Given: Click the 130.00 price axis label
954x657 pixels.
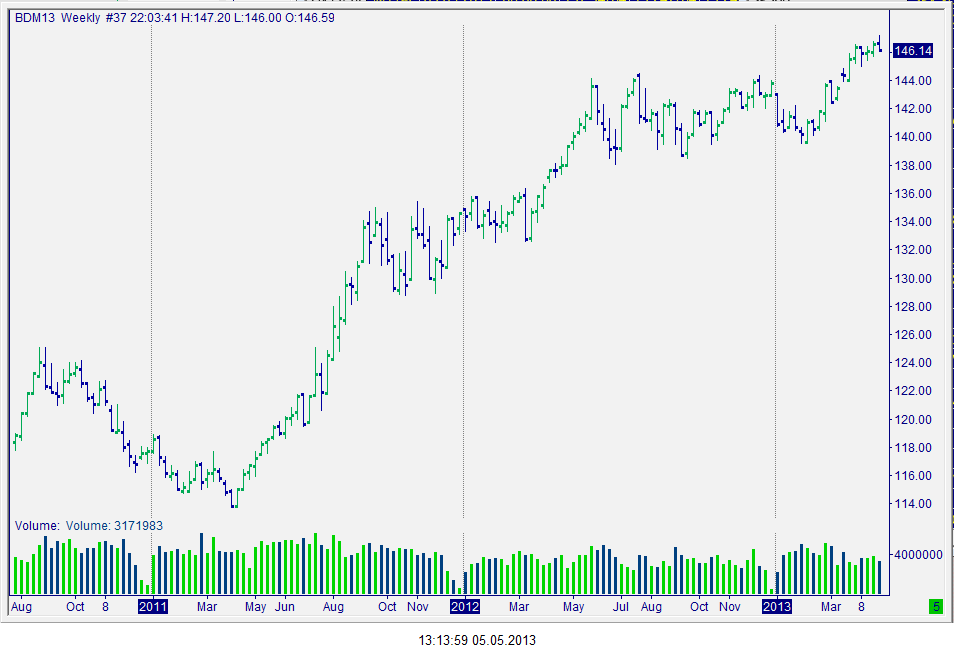Looking at the screenshot, I should click(x=913, y=279).
